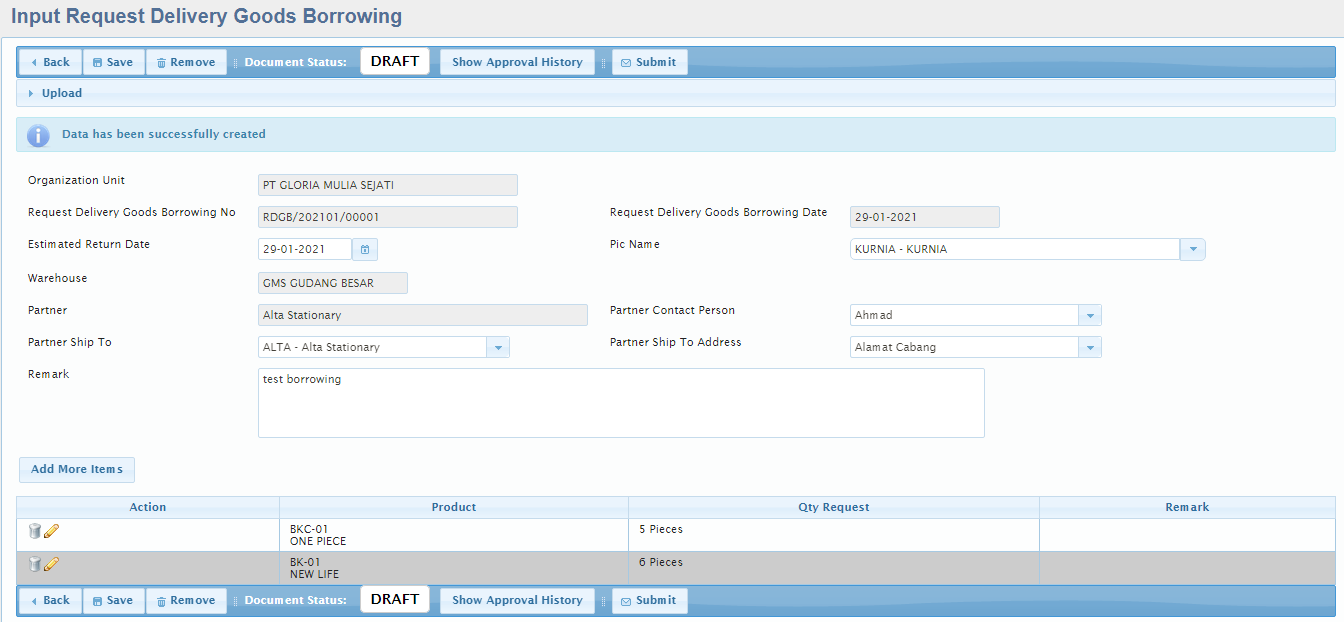Open the Partner Ship To Address dropdown
Viewport: 1344px width, 622px height.
point(1090,347)
